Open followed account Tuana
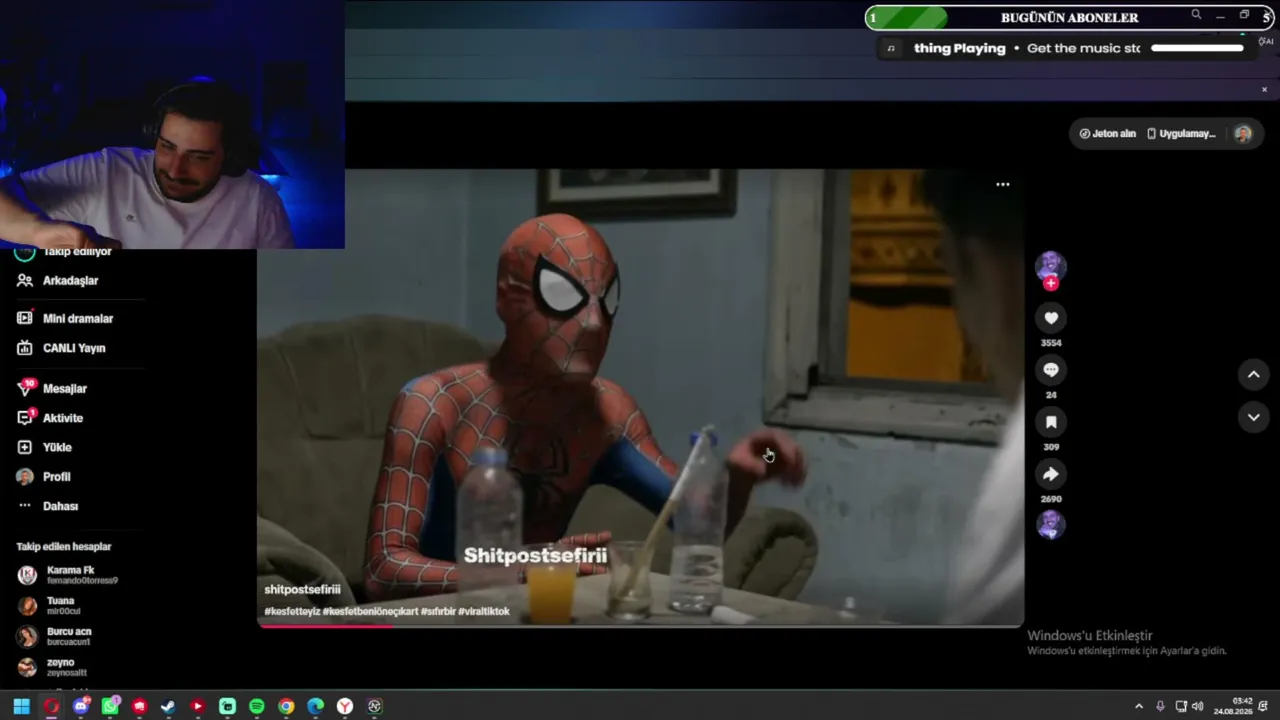 click(50, 606)
